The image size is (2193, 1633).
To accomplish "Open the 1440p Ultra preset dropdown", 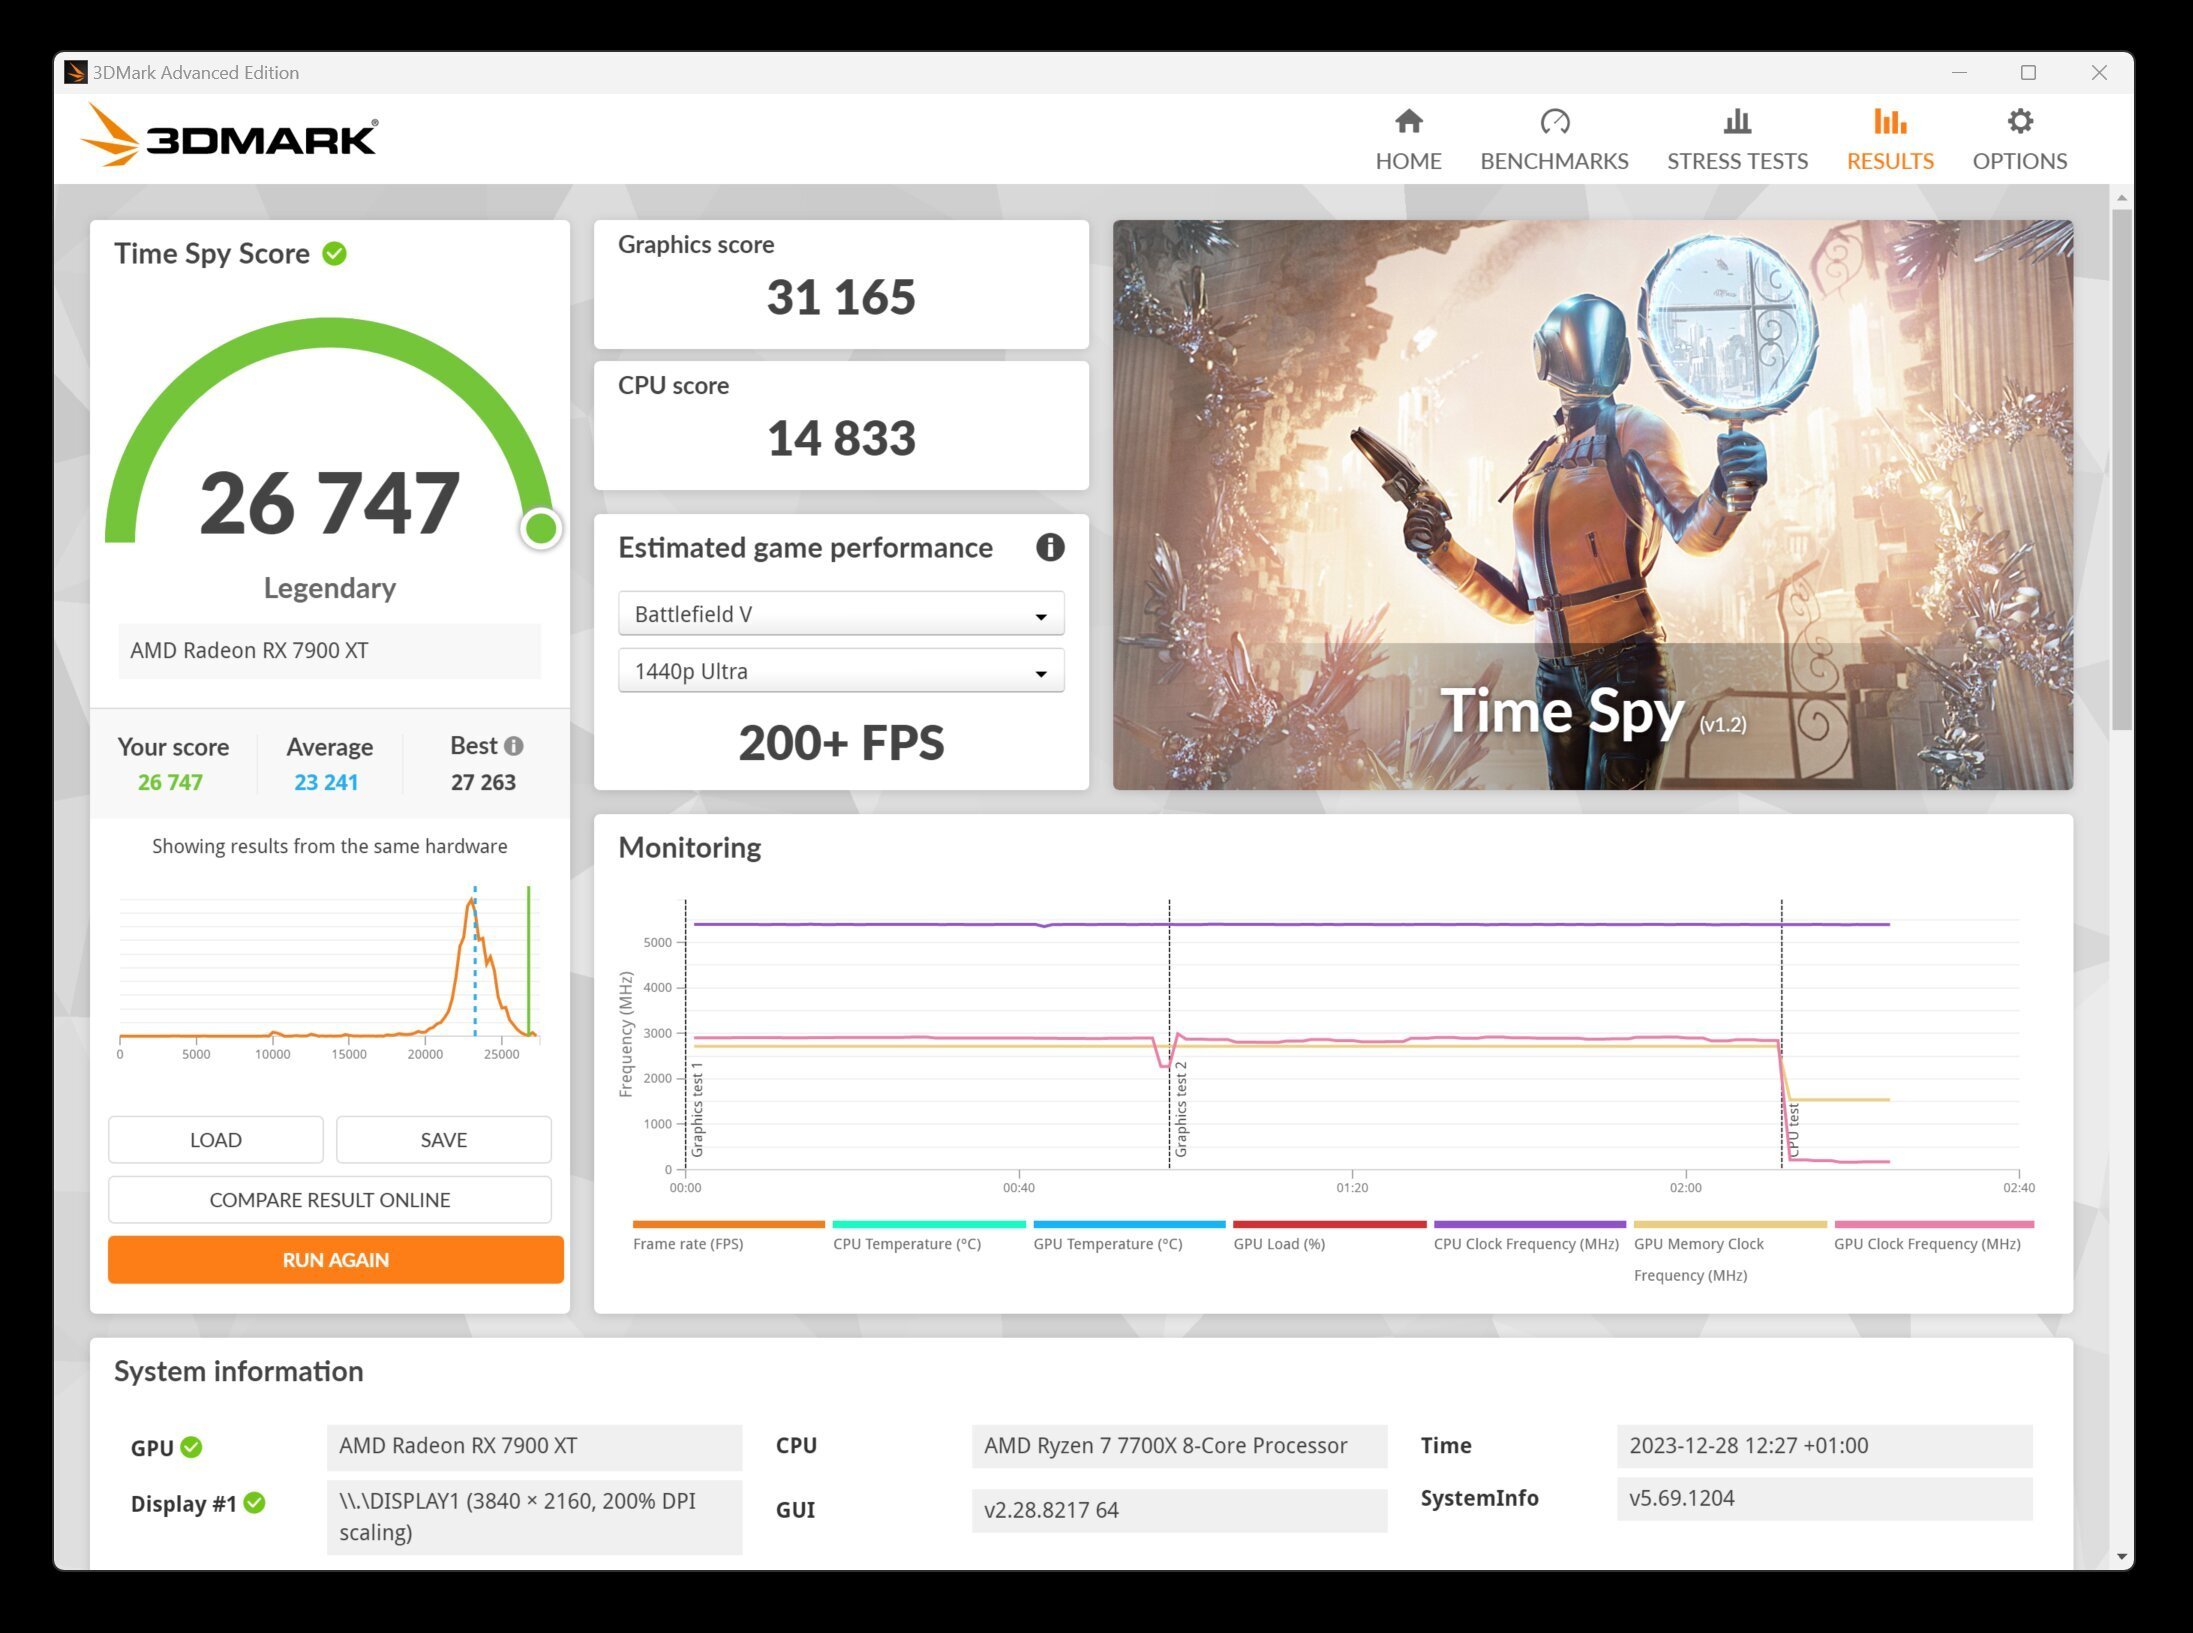I will [x=841, y=671].
